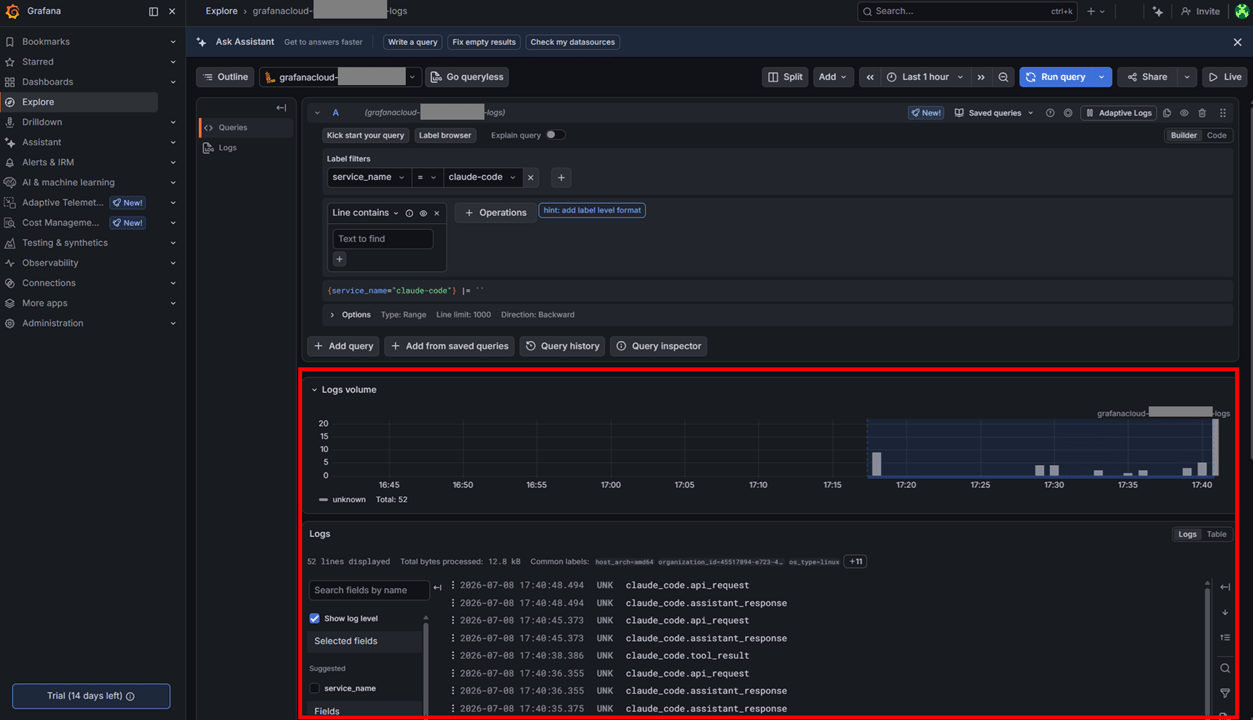Undock the menu with the panel icon next to Grafana
This screenshot has height=720, width=1253.
coord(153,11)
